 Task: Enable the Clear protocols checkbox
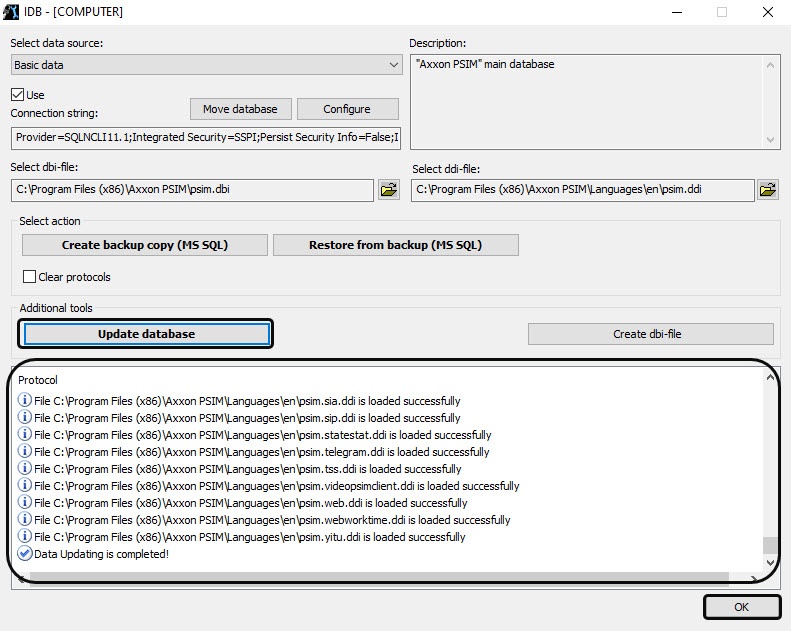(x=29, y=276)
